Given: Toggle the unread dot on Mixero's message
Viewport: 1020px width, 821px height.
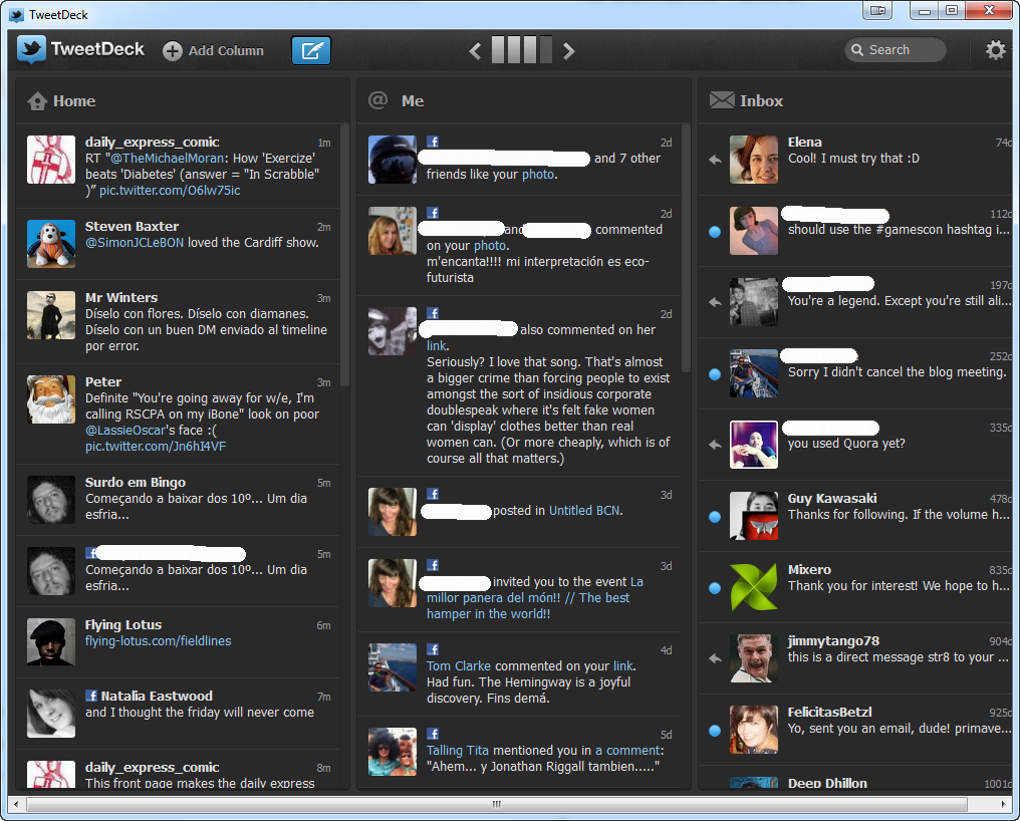Looking at the screenshot, I should coord(715,588).
